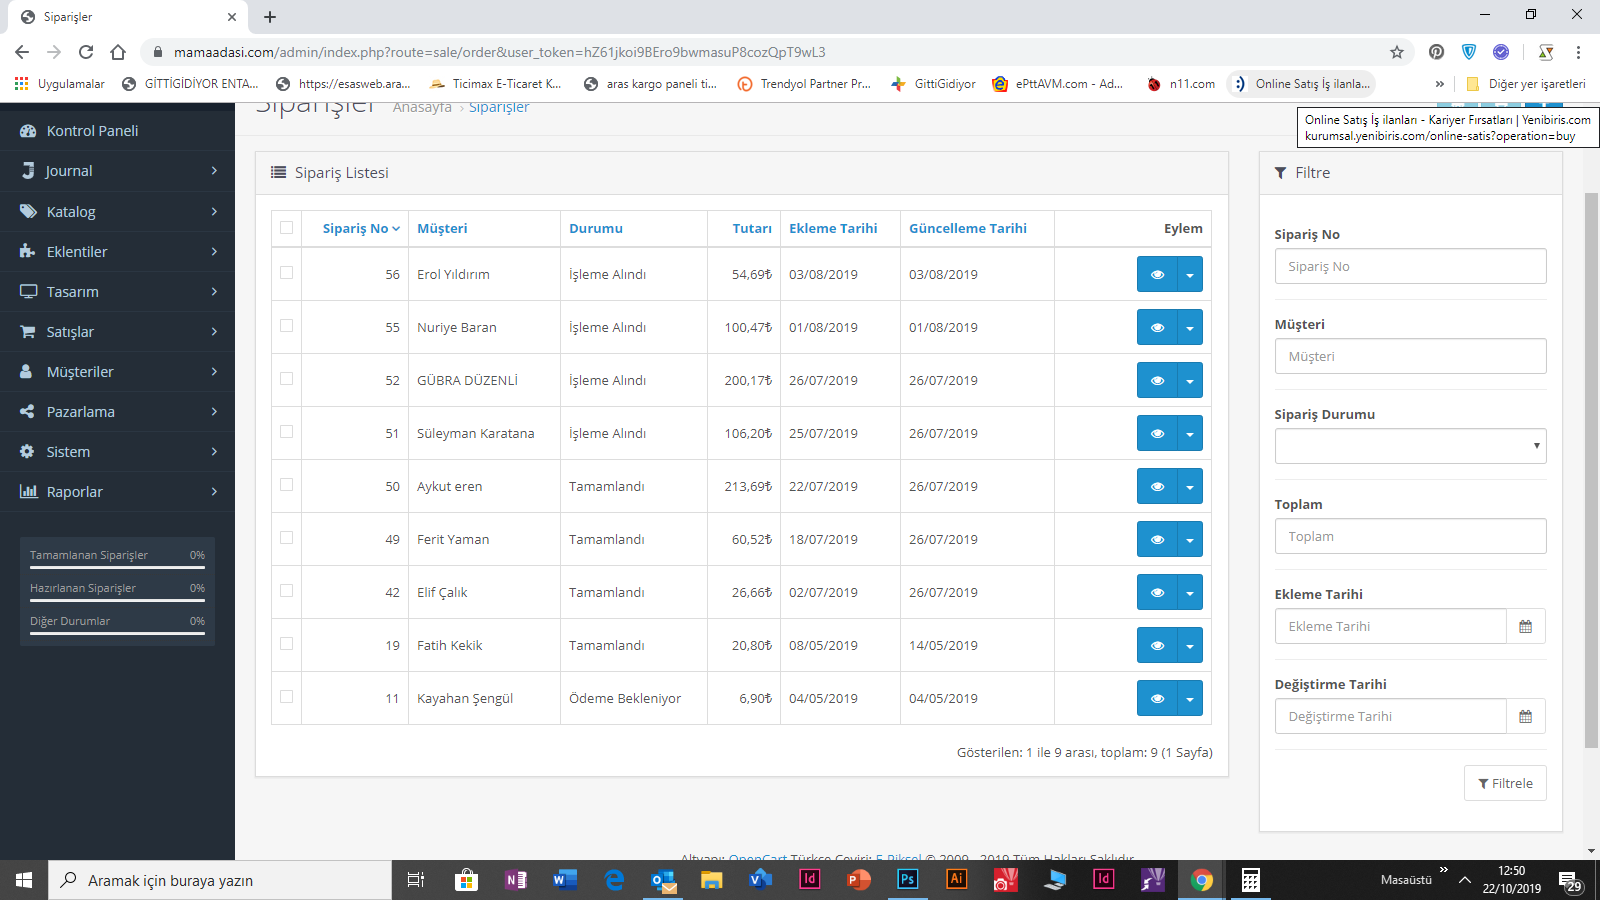1600x900 pixels.
Task: Open the Eklentiler sidebar menu
Action: [x=117, y=251]
